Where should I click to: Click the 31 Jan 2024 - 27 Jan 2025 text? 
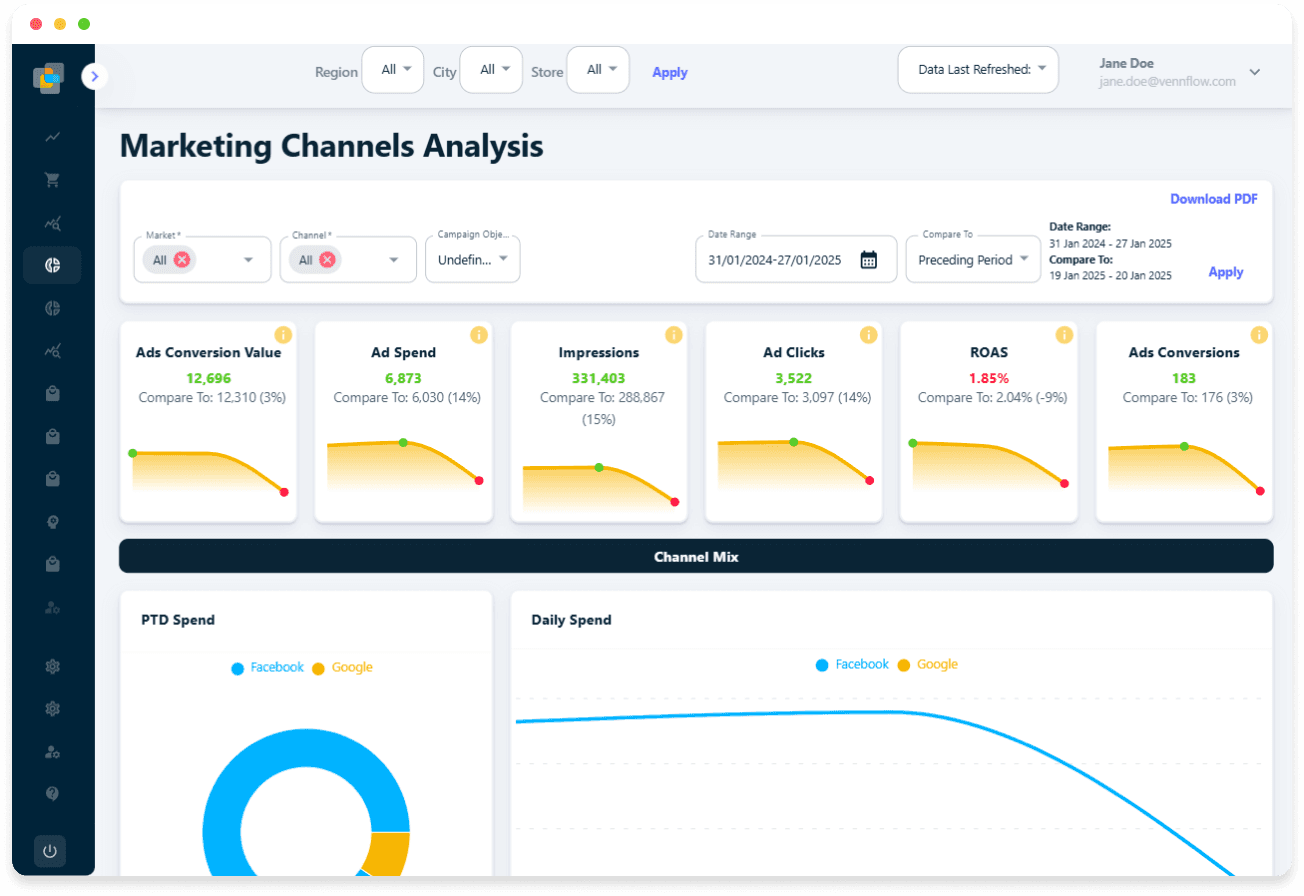click(1110, 243)
